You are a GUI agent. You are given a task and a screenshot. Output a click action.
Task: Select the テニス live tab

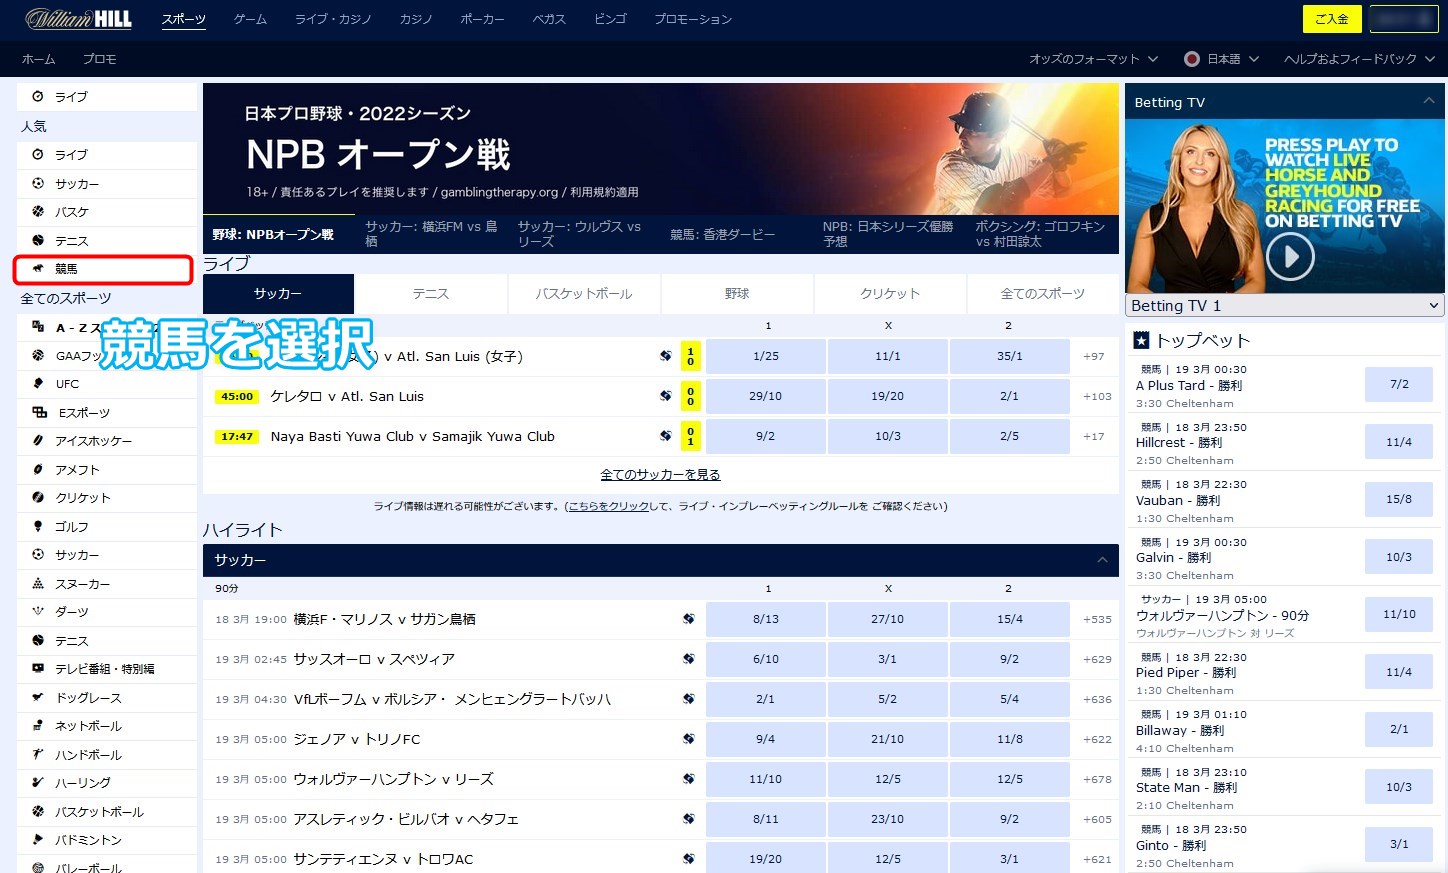pos(431,294)
